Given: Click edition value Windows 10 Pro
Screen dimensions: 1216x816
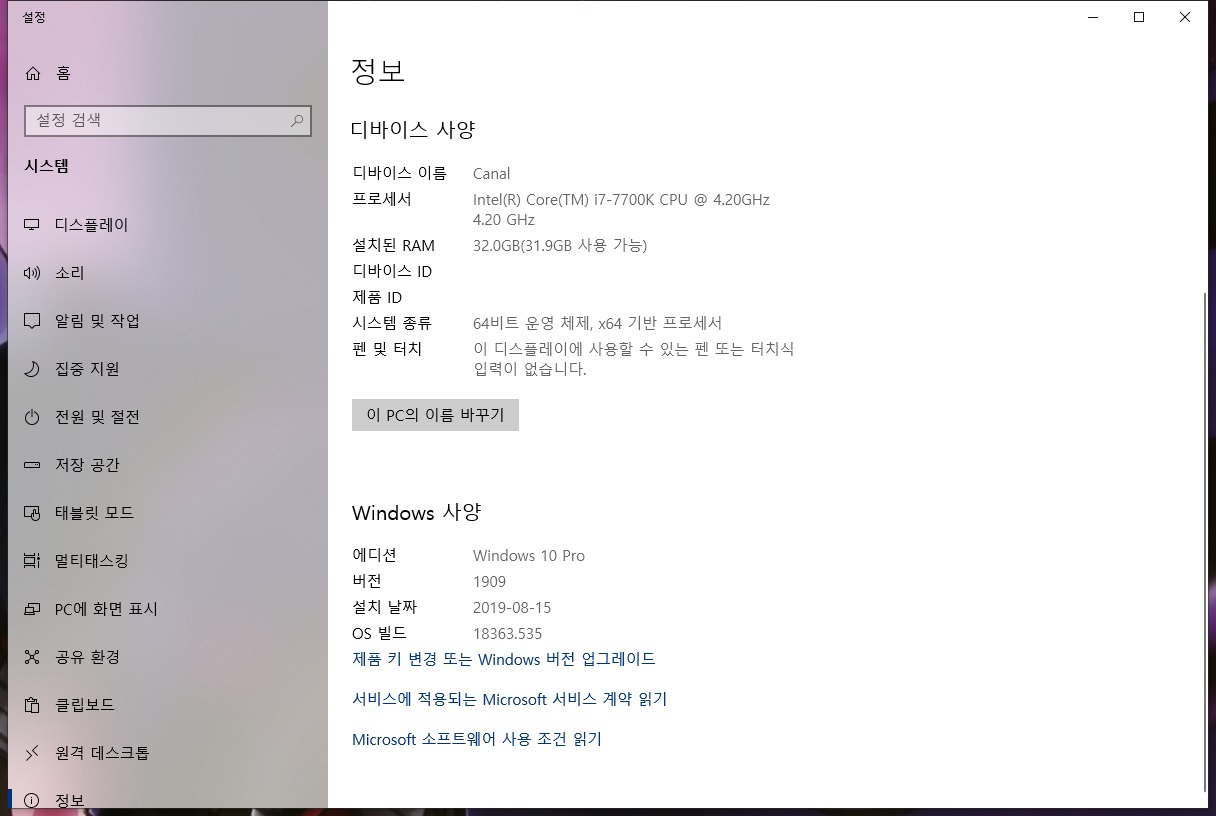Looking at the screenshot, I should point(529,556).
